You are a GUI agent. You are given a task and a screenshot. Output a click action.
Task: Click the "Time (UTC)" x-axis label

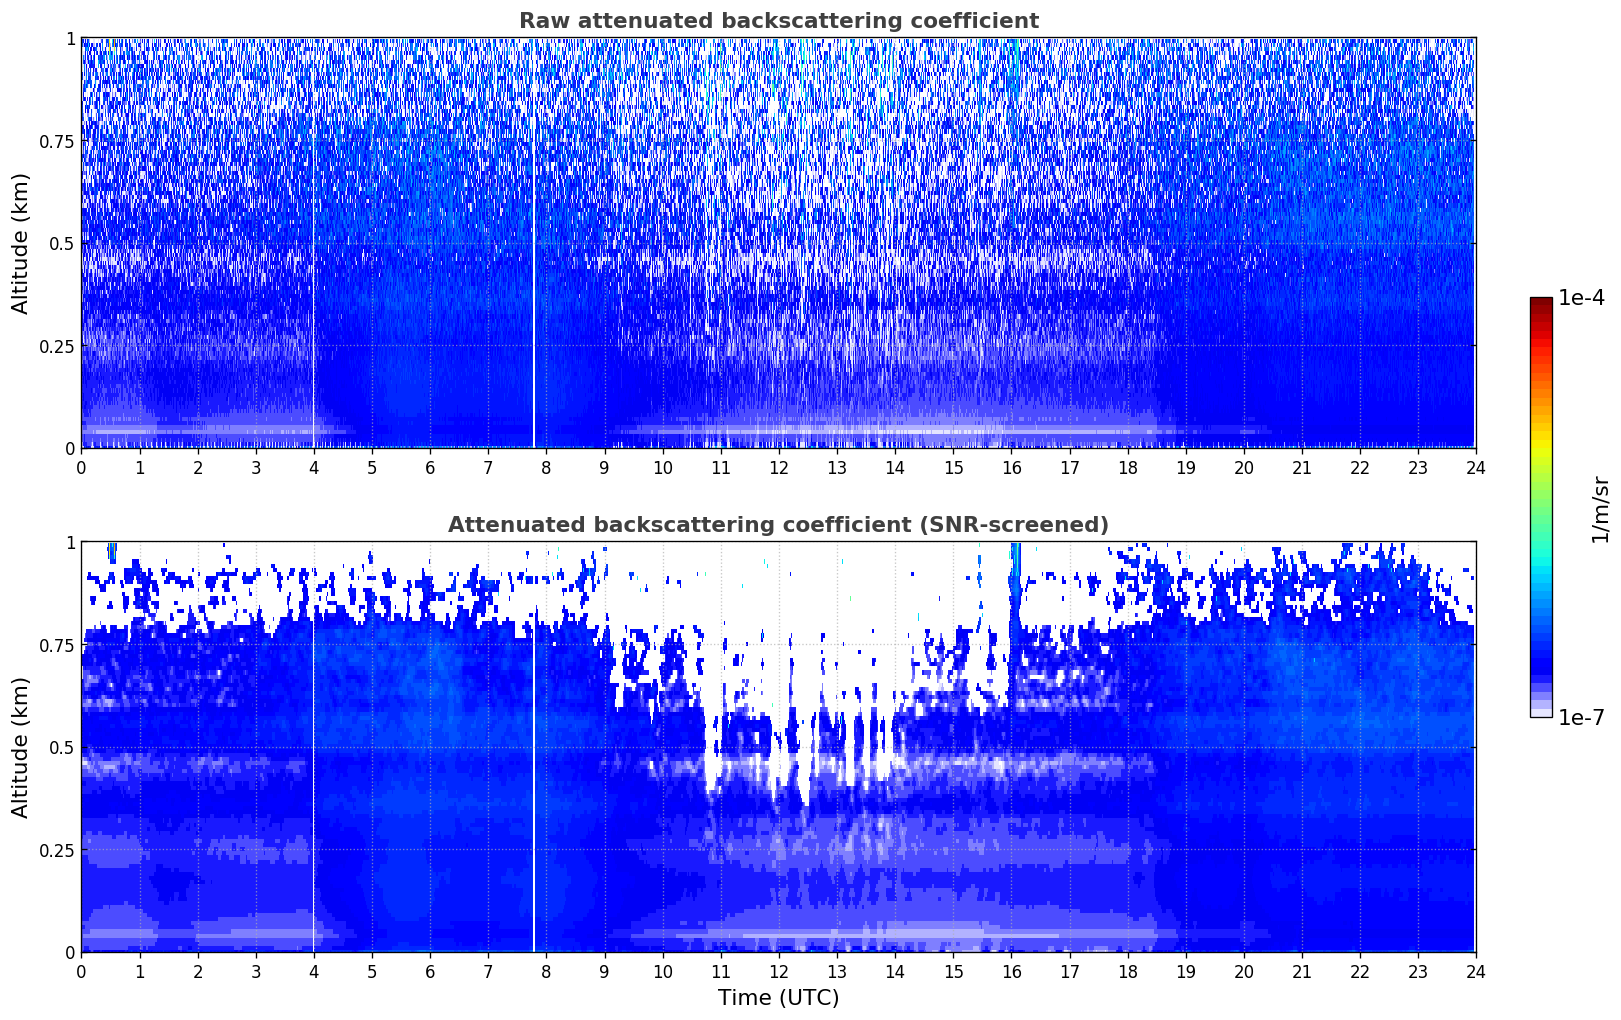click(x=778, y=998)
